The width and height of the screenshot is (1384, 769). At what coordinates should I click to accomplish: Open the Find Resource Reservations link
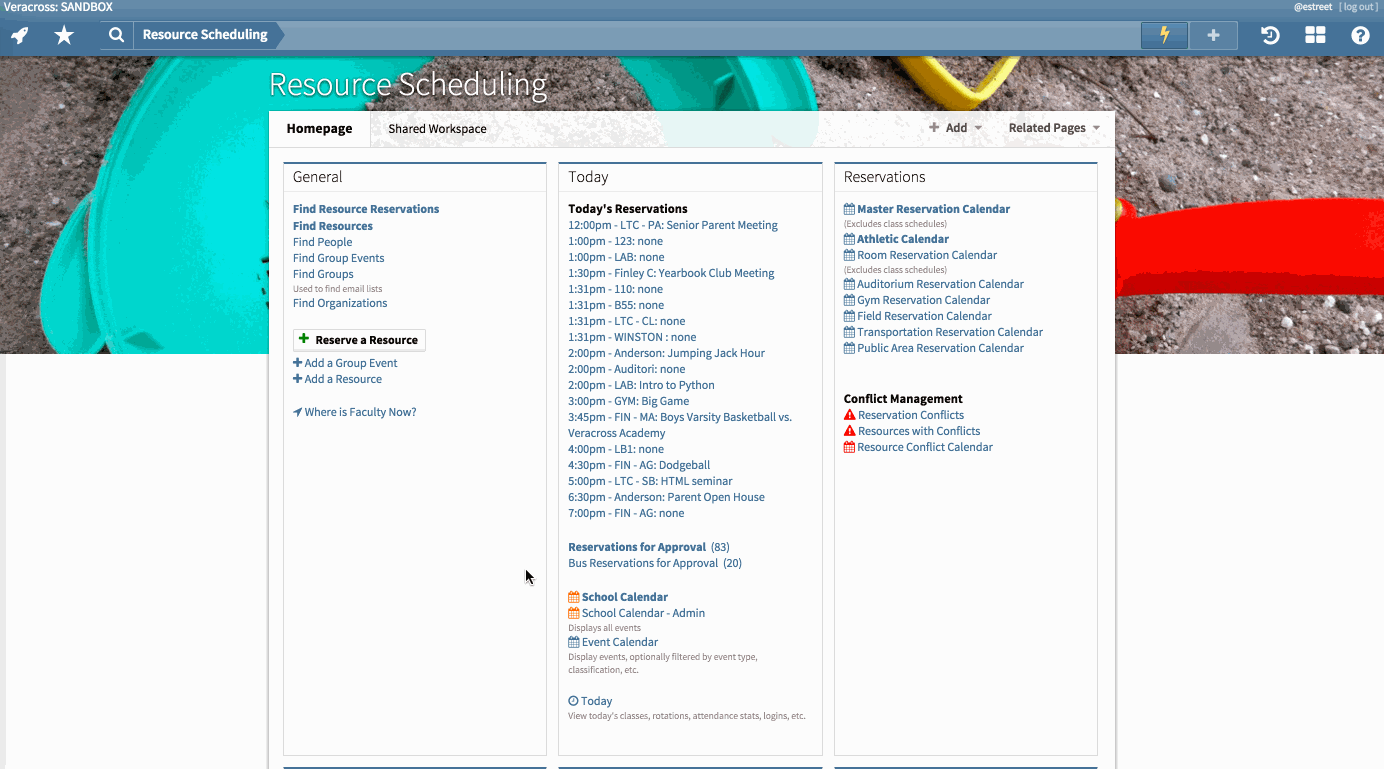click(x=365, y=208)
